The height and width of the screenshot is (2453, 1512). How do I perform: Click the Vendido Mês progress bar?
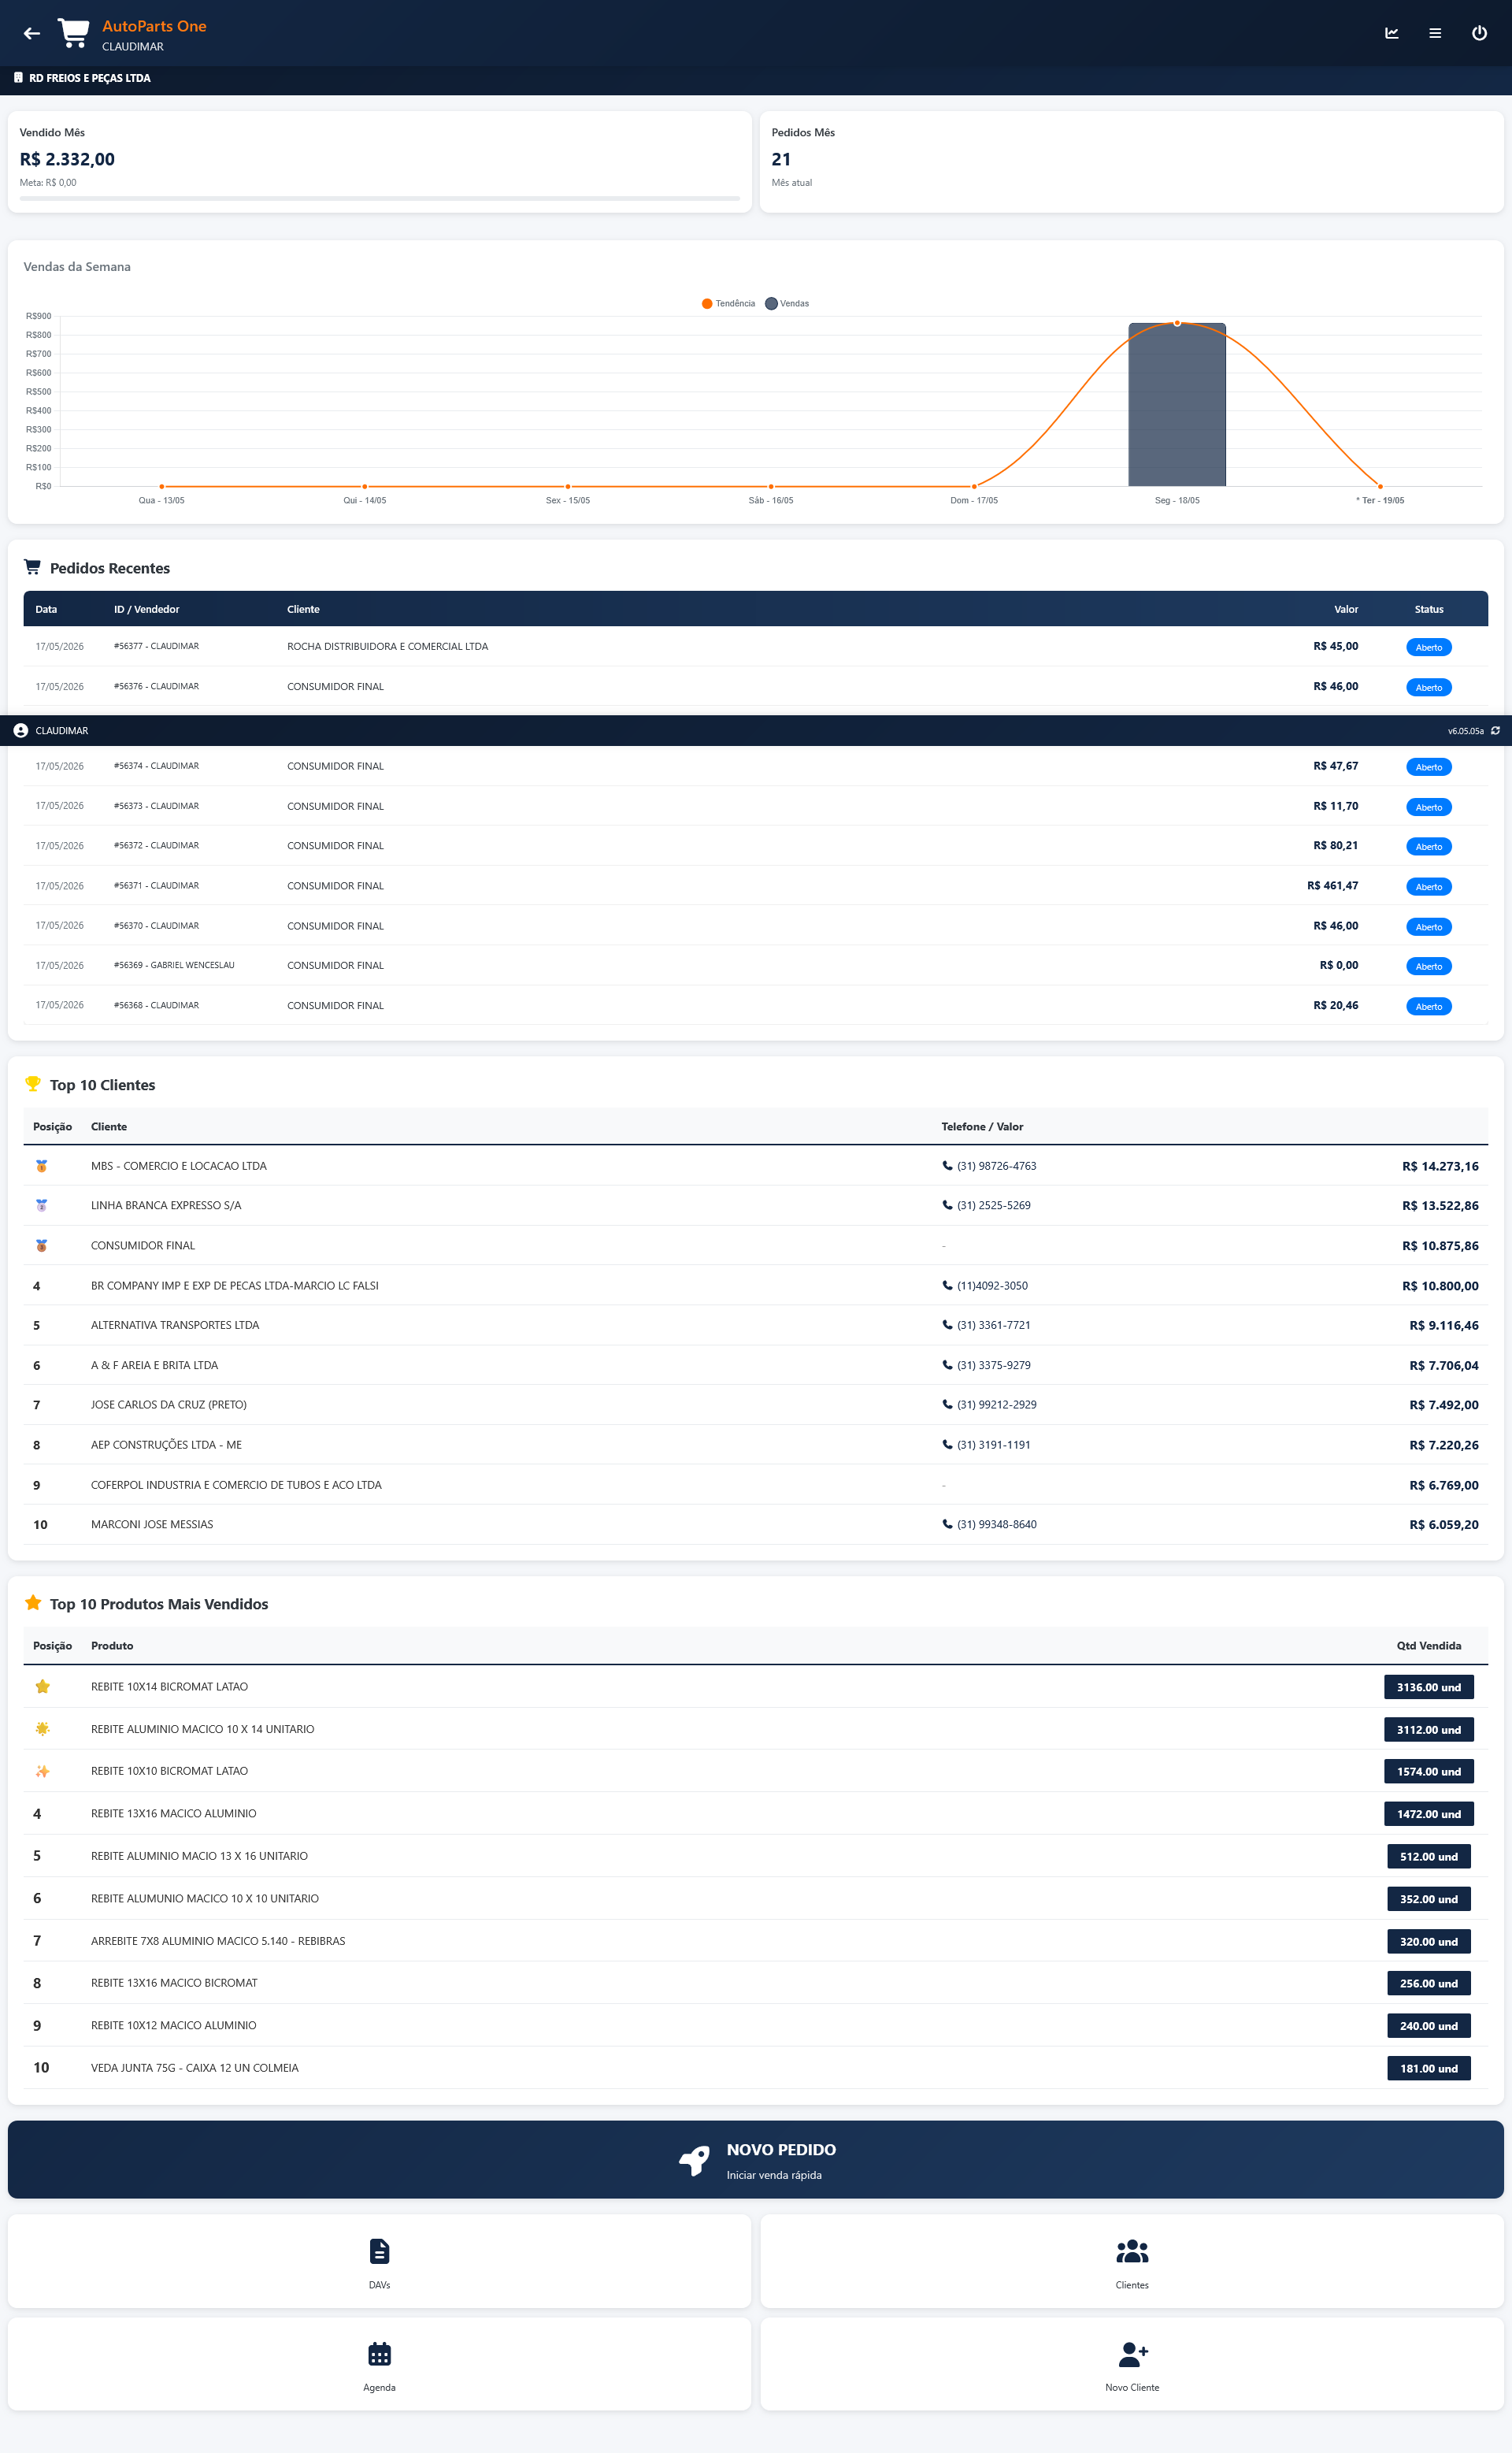tap(379, 198)
